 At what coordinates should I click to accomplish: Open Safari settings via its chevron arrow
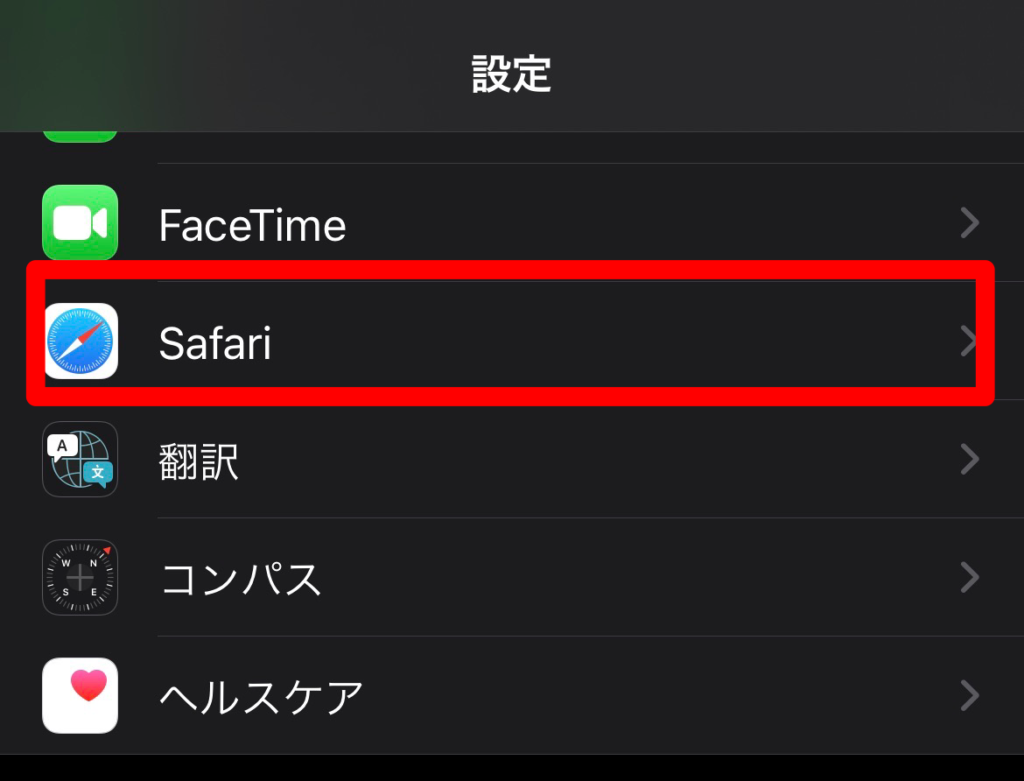click(968, 342)
